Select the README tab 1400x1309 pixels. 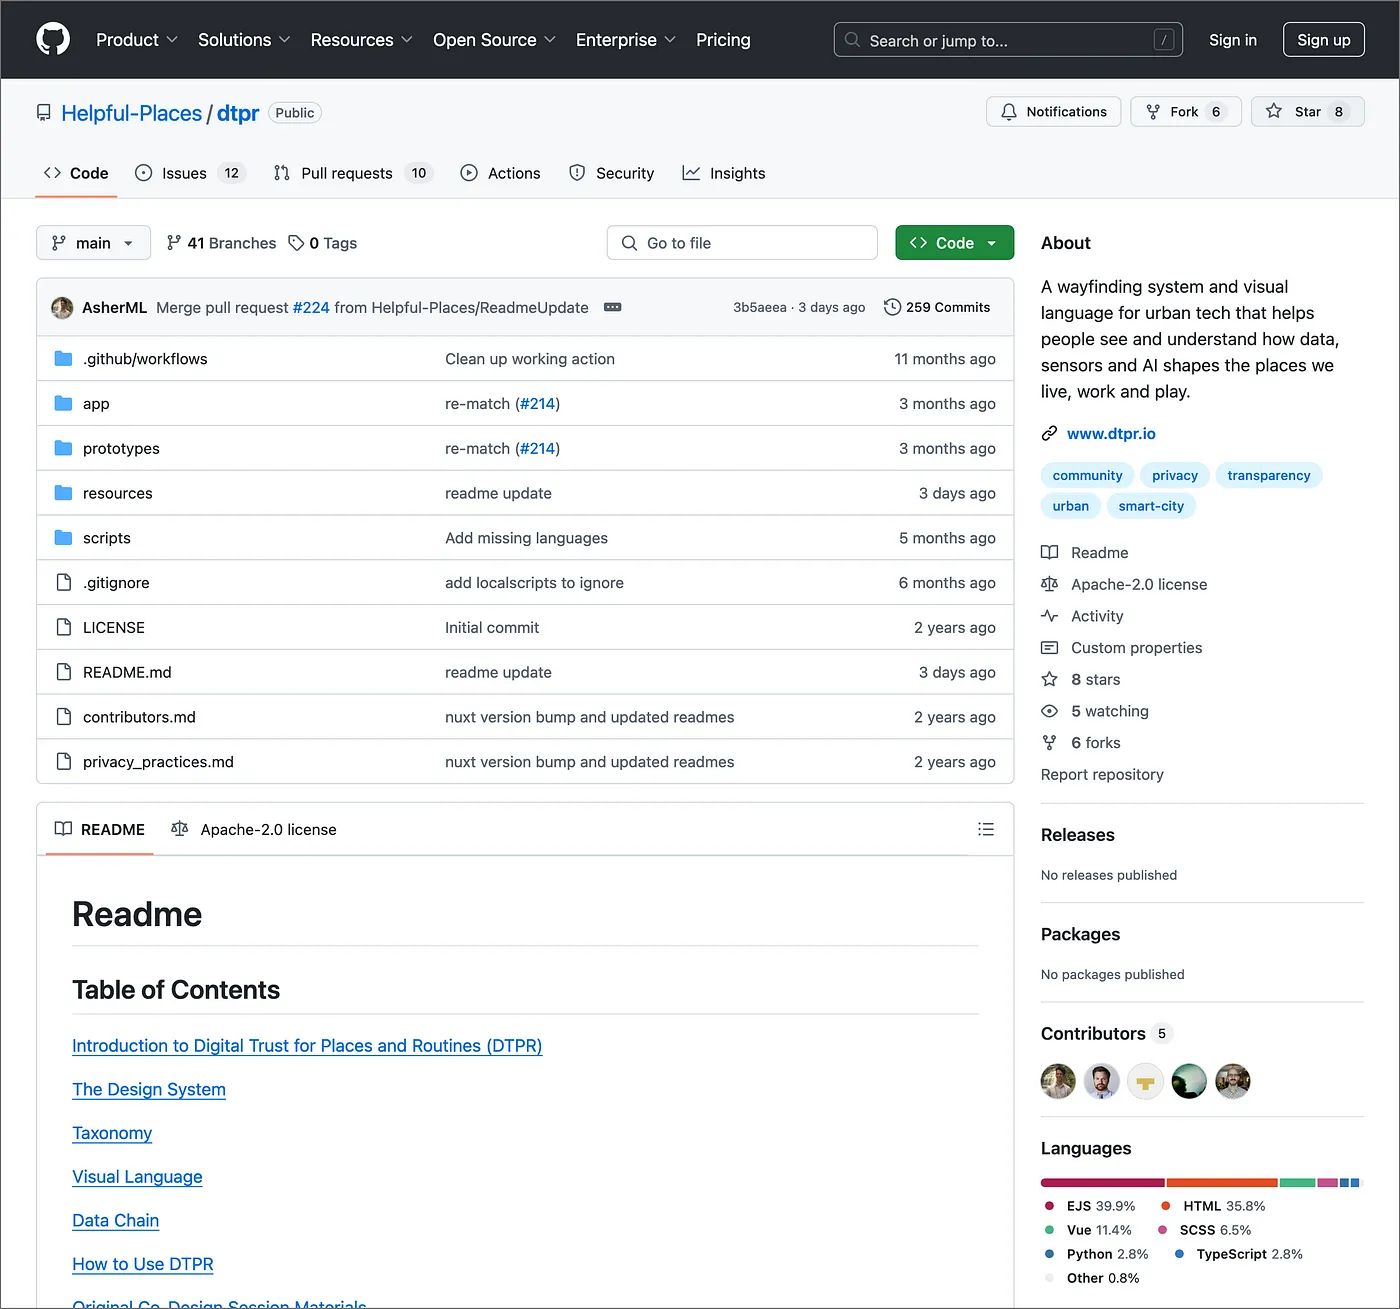[99, 829]
